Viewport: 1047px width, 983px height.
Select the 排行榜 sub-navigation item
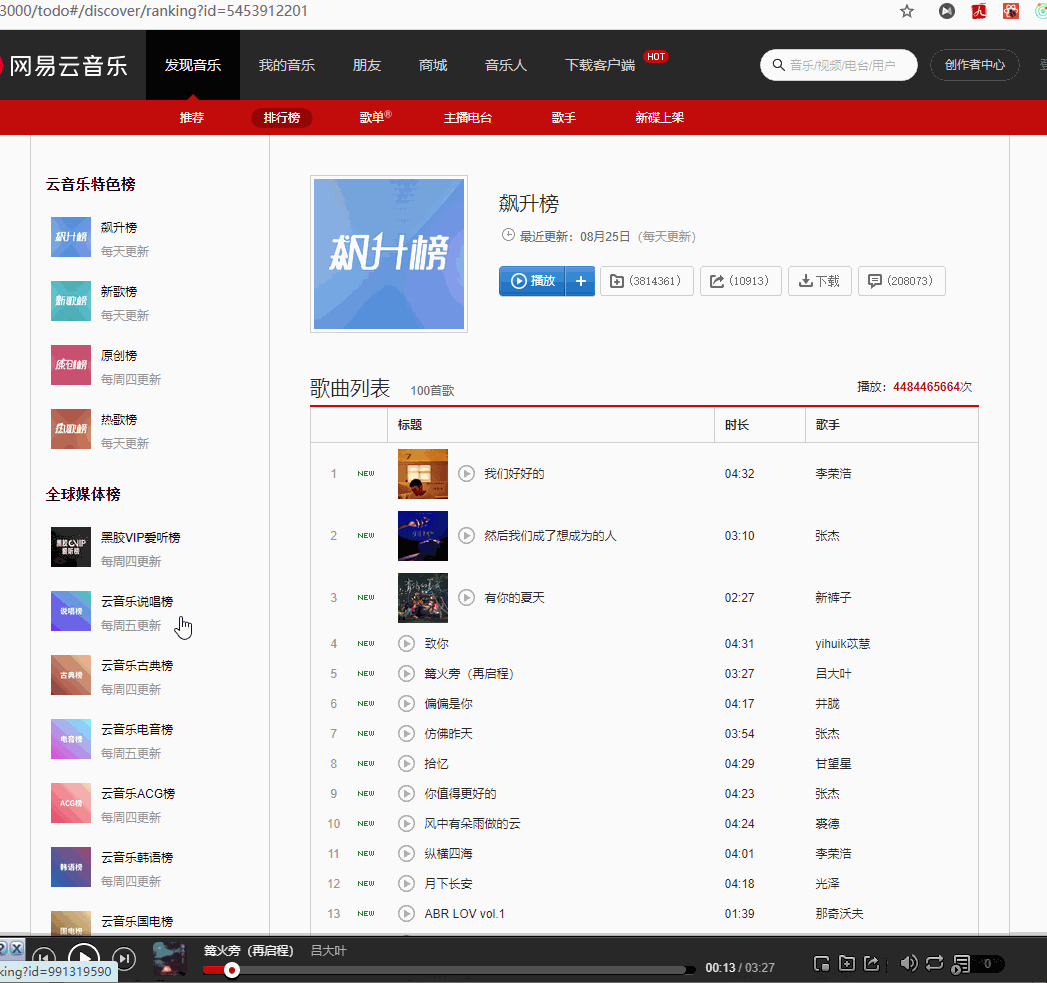(282, 118)
